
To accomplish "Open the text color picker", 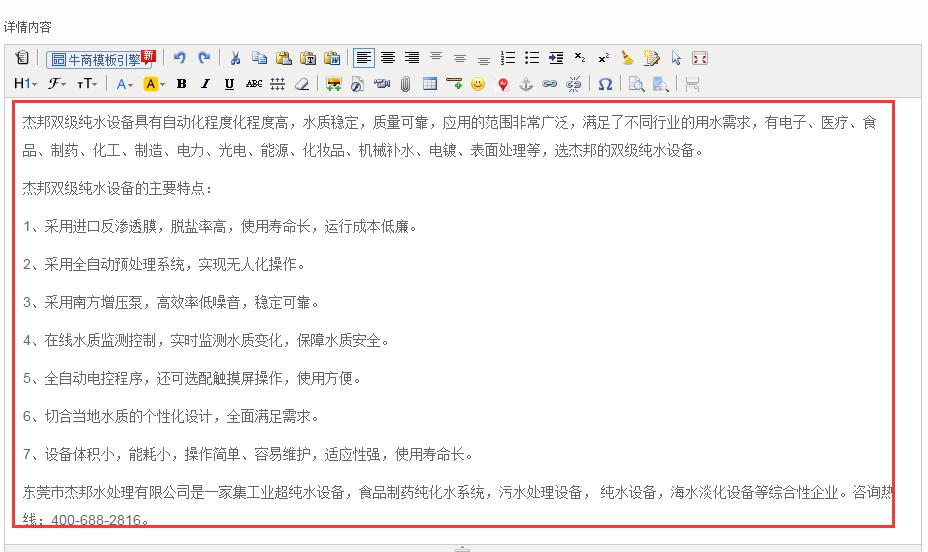I will (124, 84).
